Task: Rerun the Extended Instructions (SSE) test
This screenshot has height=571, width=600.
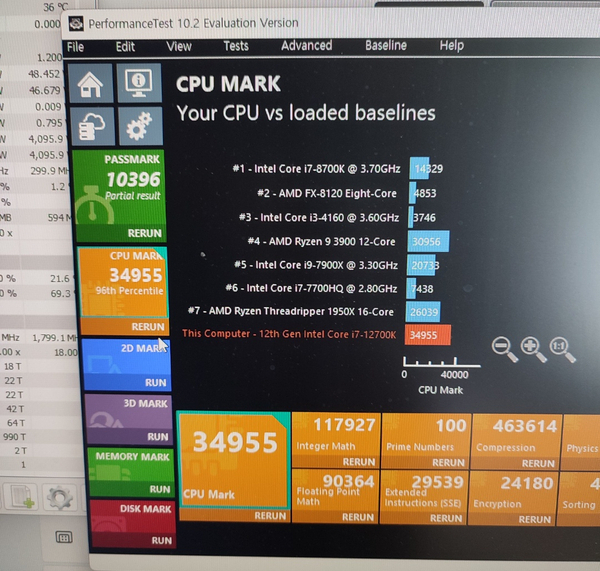Action: [446, 518]
